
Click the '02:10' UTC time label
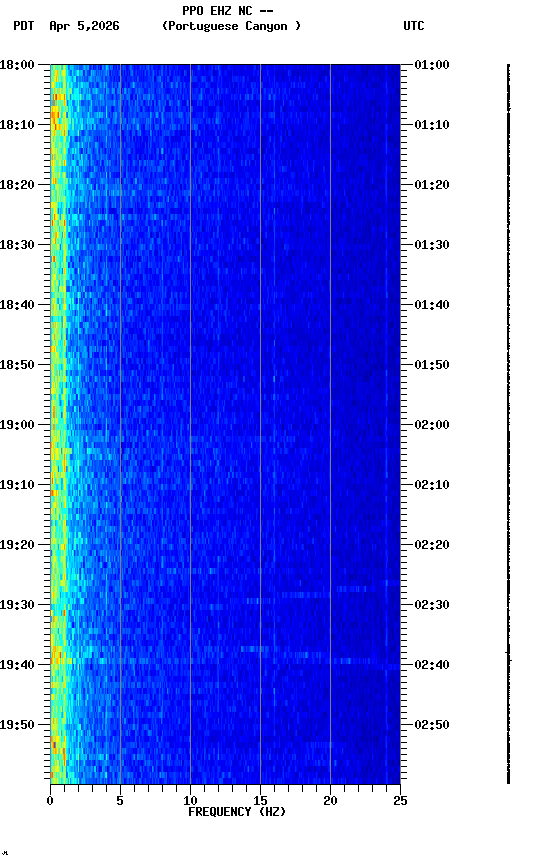432,485
